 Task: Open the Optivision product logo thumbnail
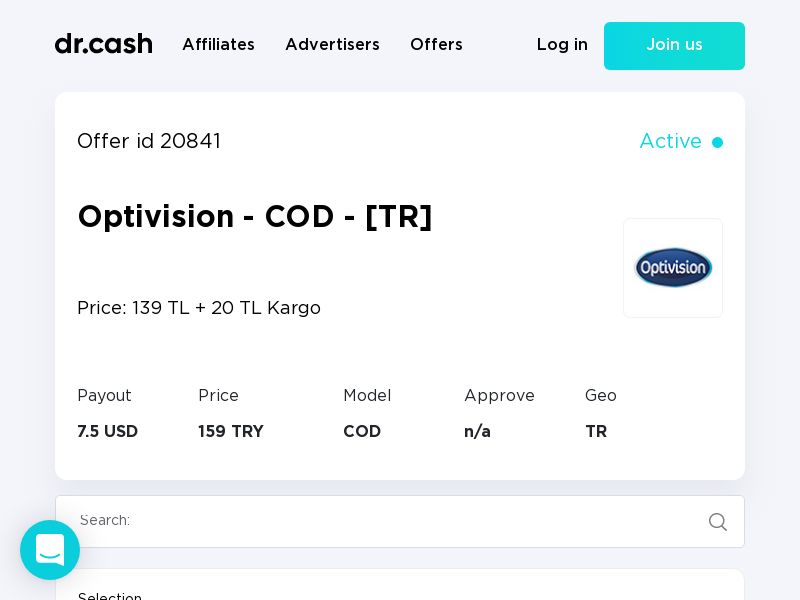[673, 268]
